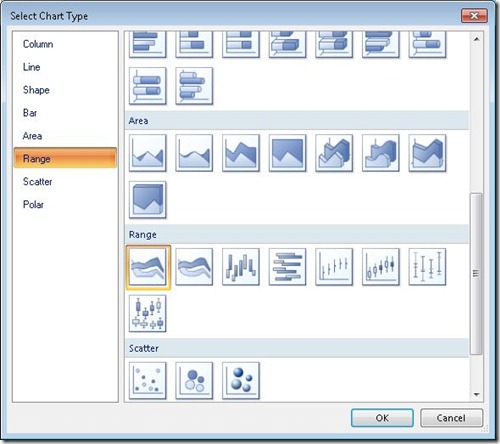500x444 pixels.
Task: Select the Error Bar chart icon
Action: tap(427, 267)
